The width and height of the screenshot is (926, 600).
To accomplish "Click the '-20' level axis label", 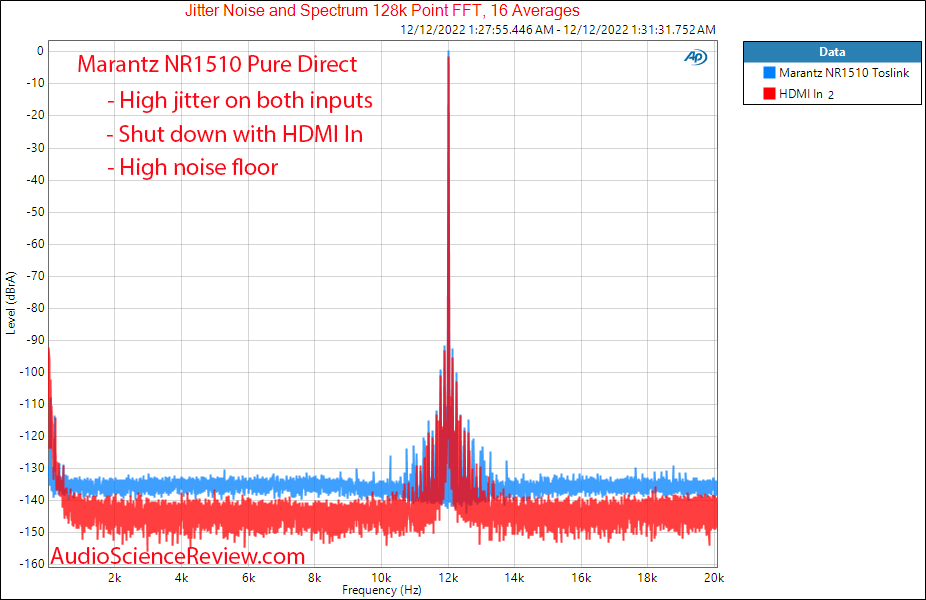I will (x=35, y=115).
